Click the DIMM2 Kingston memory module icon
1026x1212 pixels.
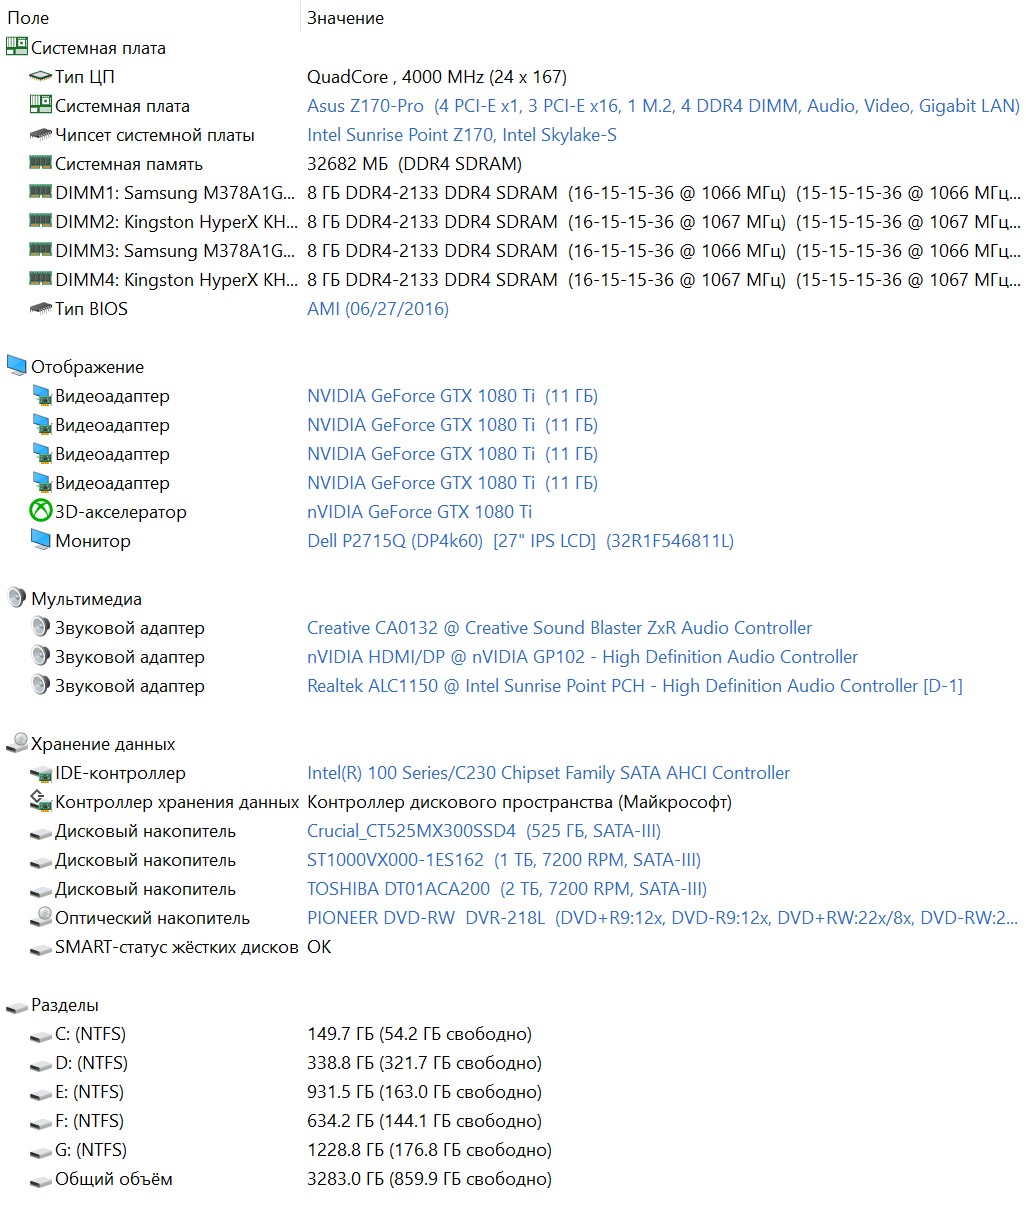(41, 221)
